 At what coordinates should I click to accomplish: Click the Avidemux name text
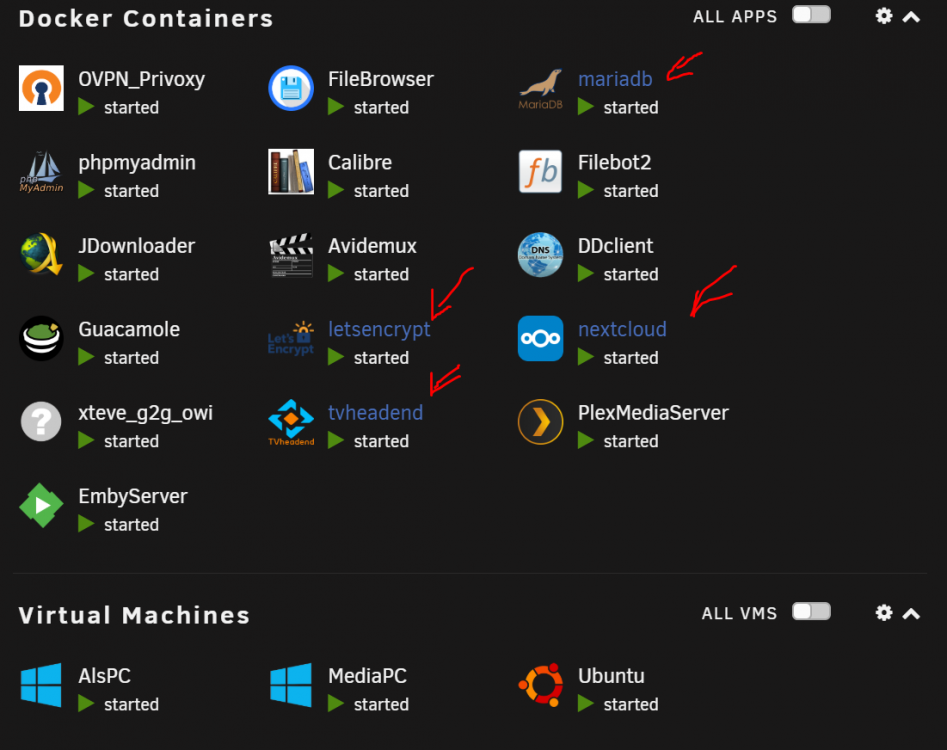[372, 246]
